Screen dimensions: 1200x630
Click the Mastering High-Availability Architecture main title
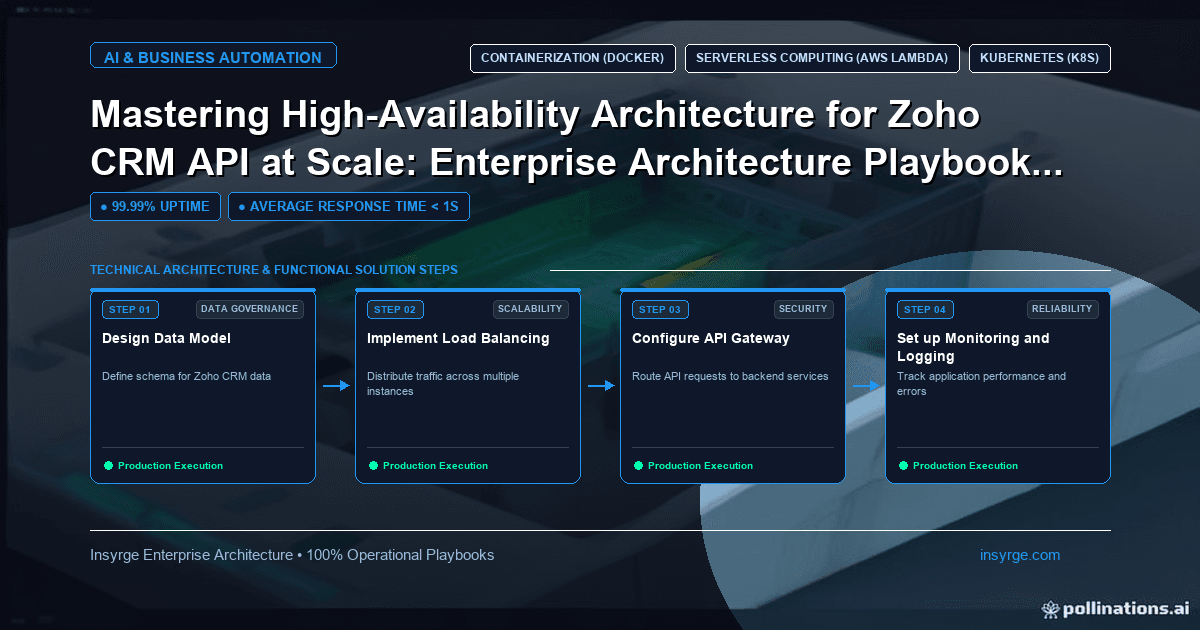(576, 141)
